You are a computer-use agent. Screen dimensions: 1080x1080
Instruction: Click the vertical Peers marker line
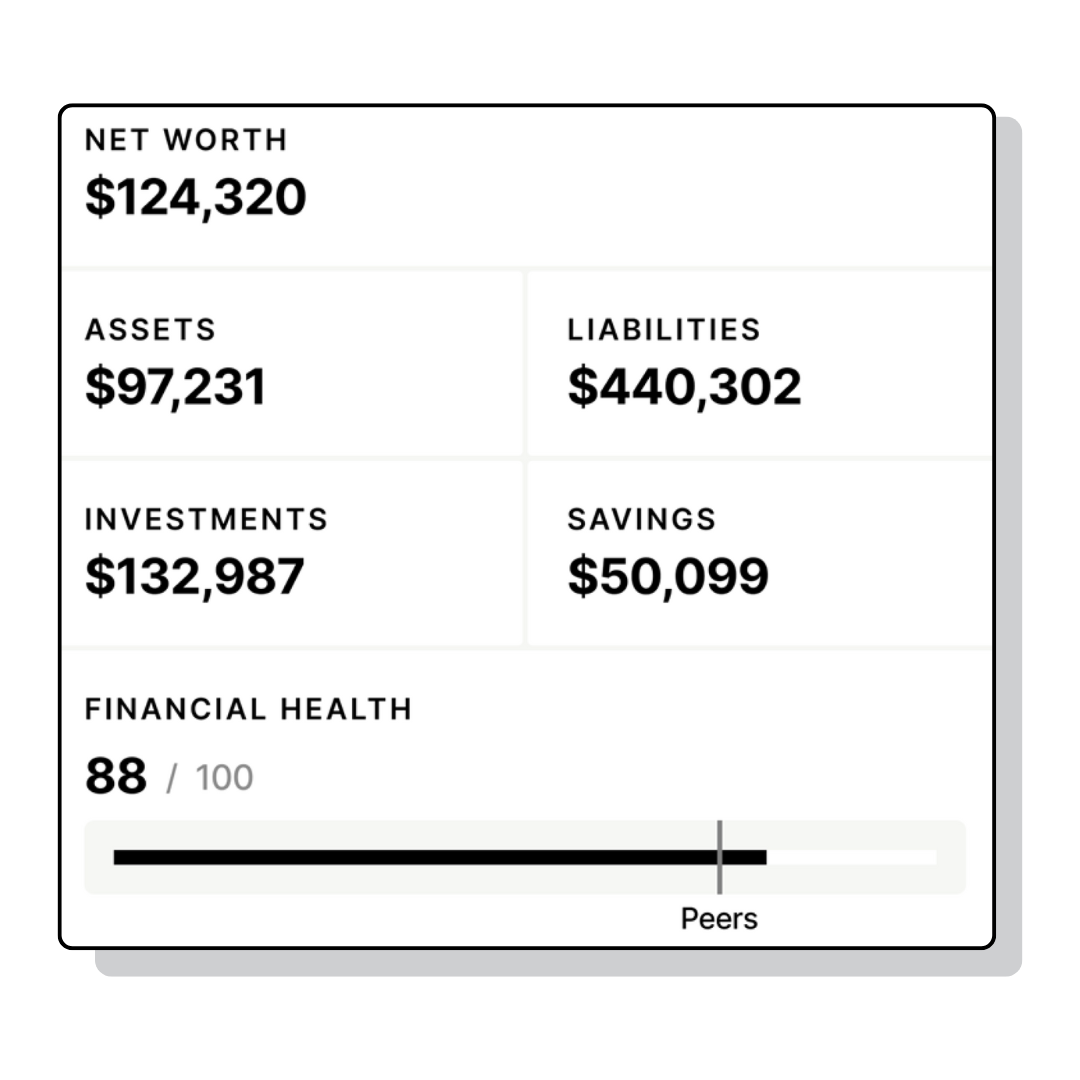click(x=720, y=840)
